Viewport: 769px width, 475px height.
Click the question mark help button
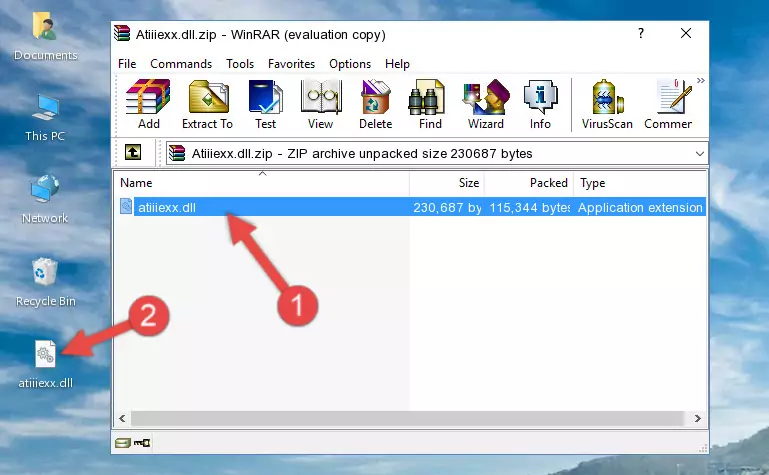point(641,33)
